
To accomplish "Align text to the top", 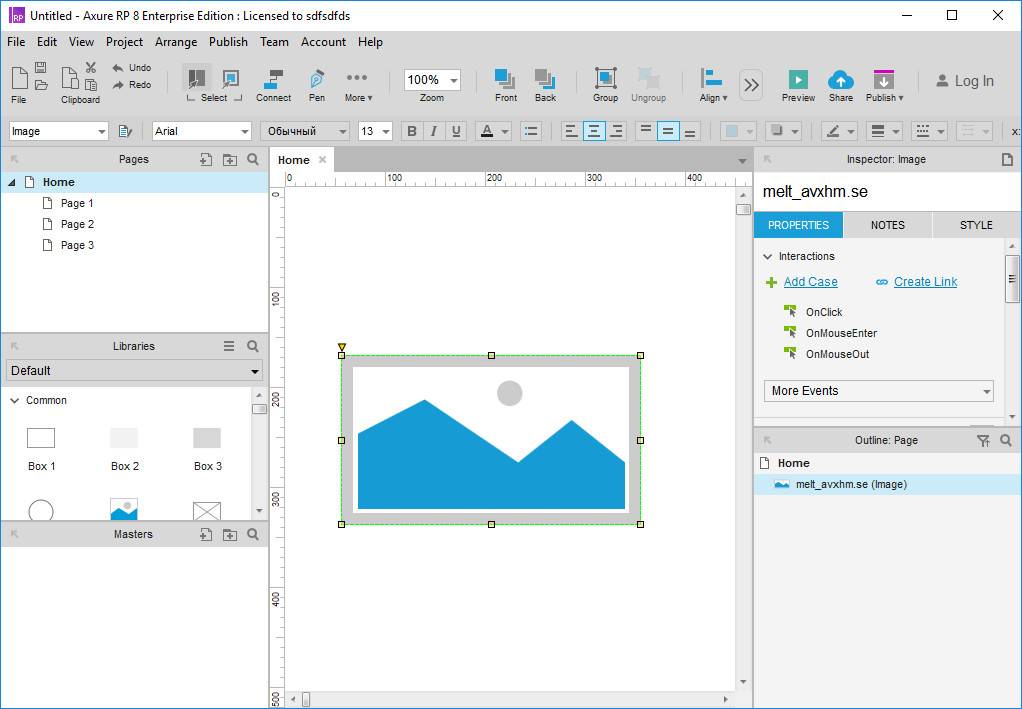I will click(645, 131).
